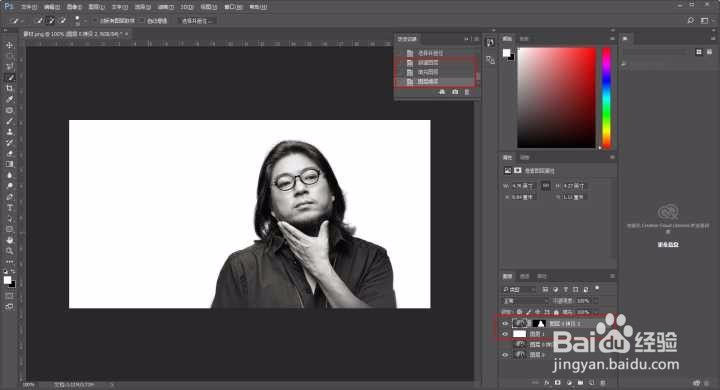Select the Zoom tool magnifier

[x=9, y=251]
